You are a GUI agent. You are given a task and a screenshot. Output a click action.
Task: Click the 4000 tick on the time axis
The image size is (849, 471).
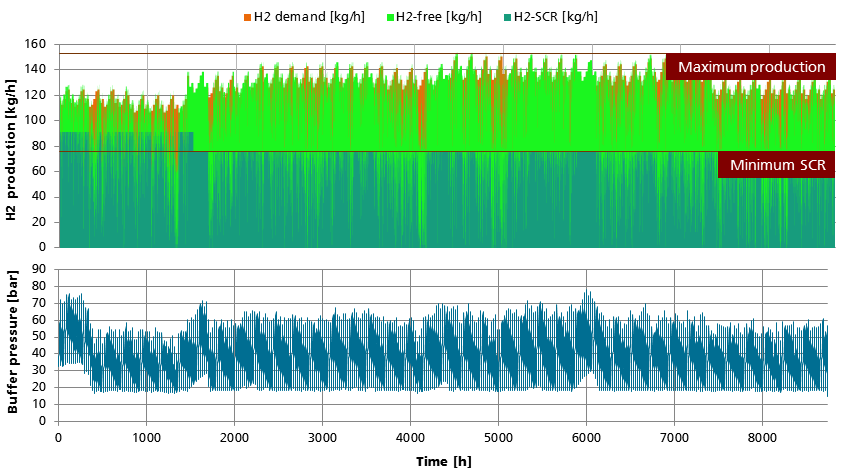410,437
